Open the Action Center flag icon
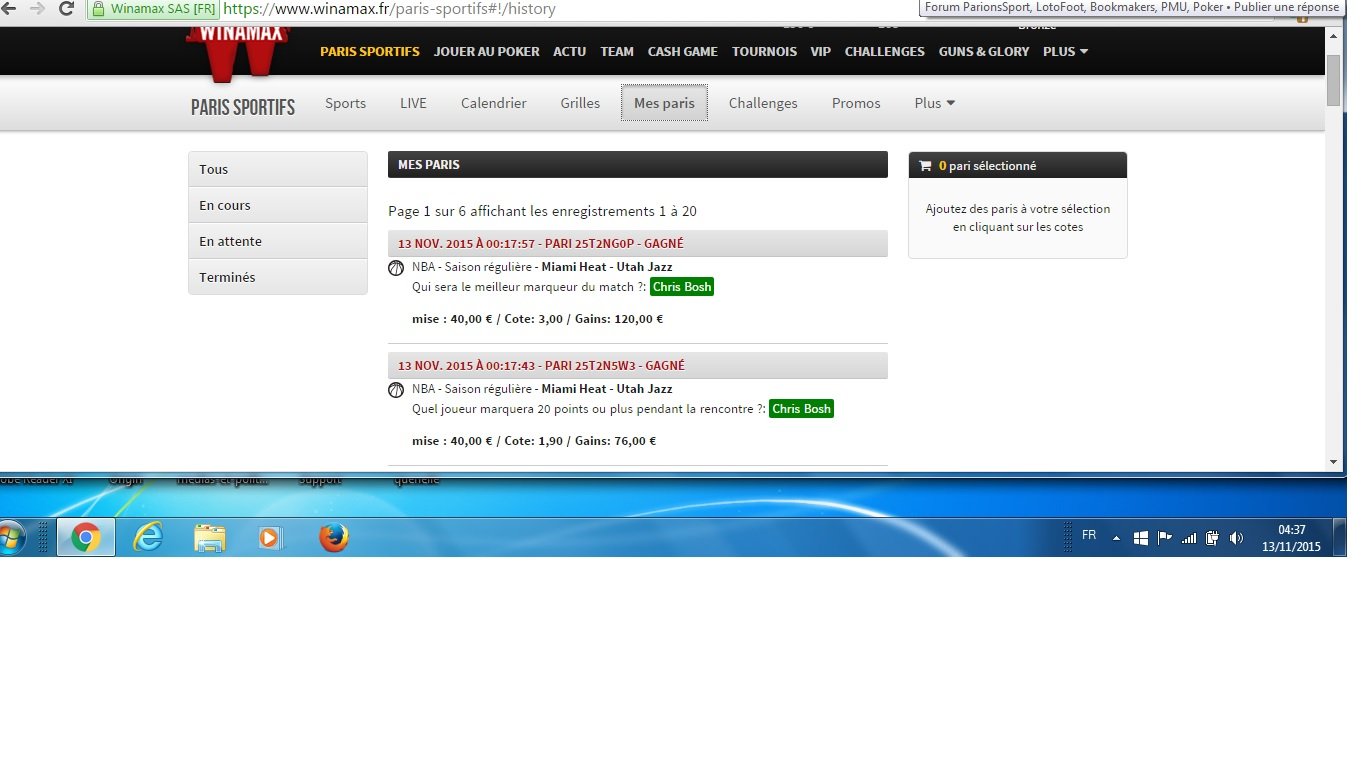Screen dimensions: 1366x768 1165,538
